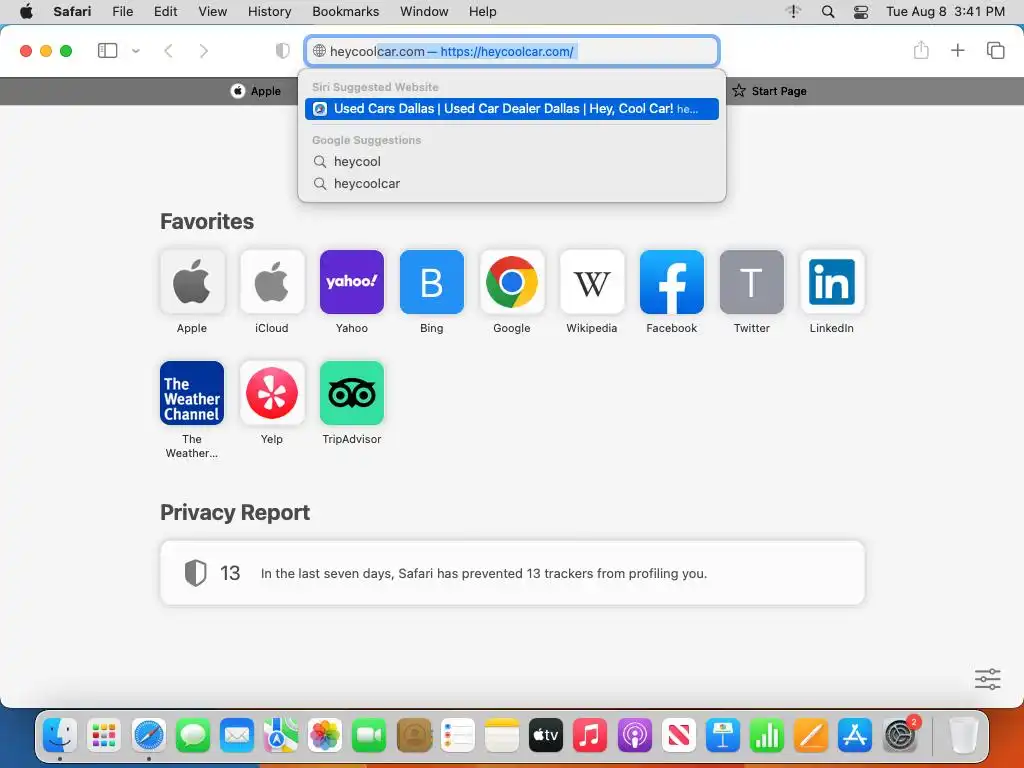Open the LinkedIn favorite tile

click(x=832, y=282)
